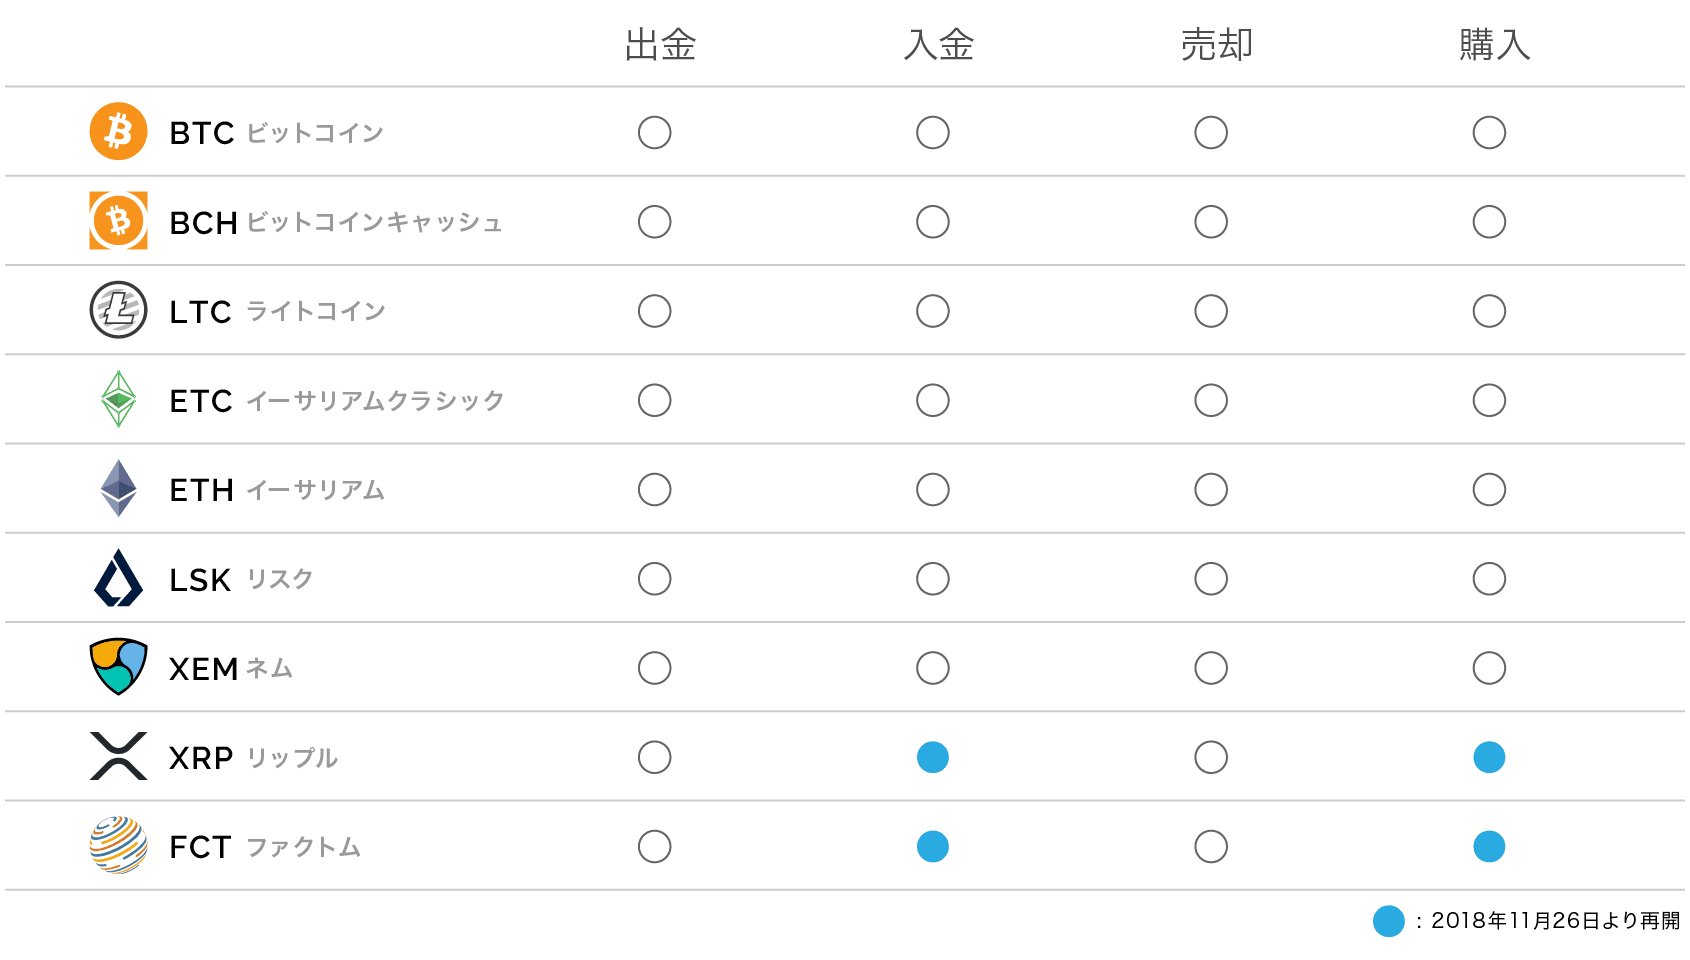This screenshot has width=1690, height=960.
Task: Select the ETH 売却 circle
Action: coord(1211,489)
